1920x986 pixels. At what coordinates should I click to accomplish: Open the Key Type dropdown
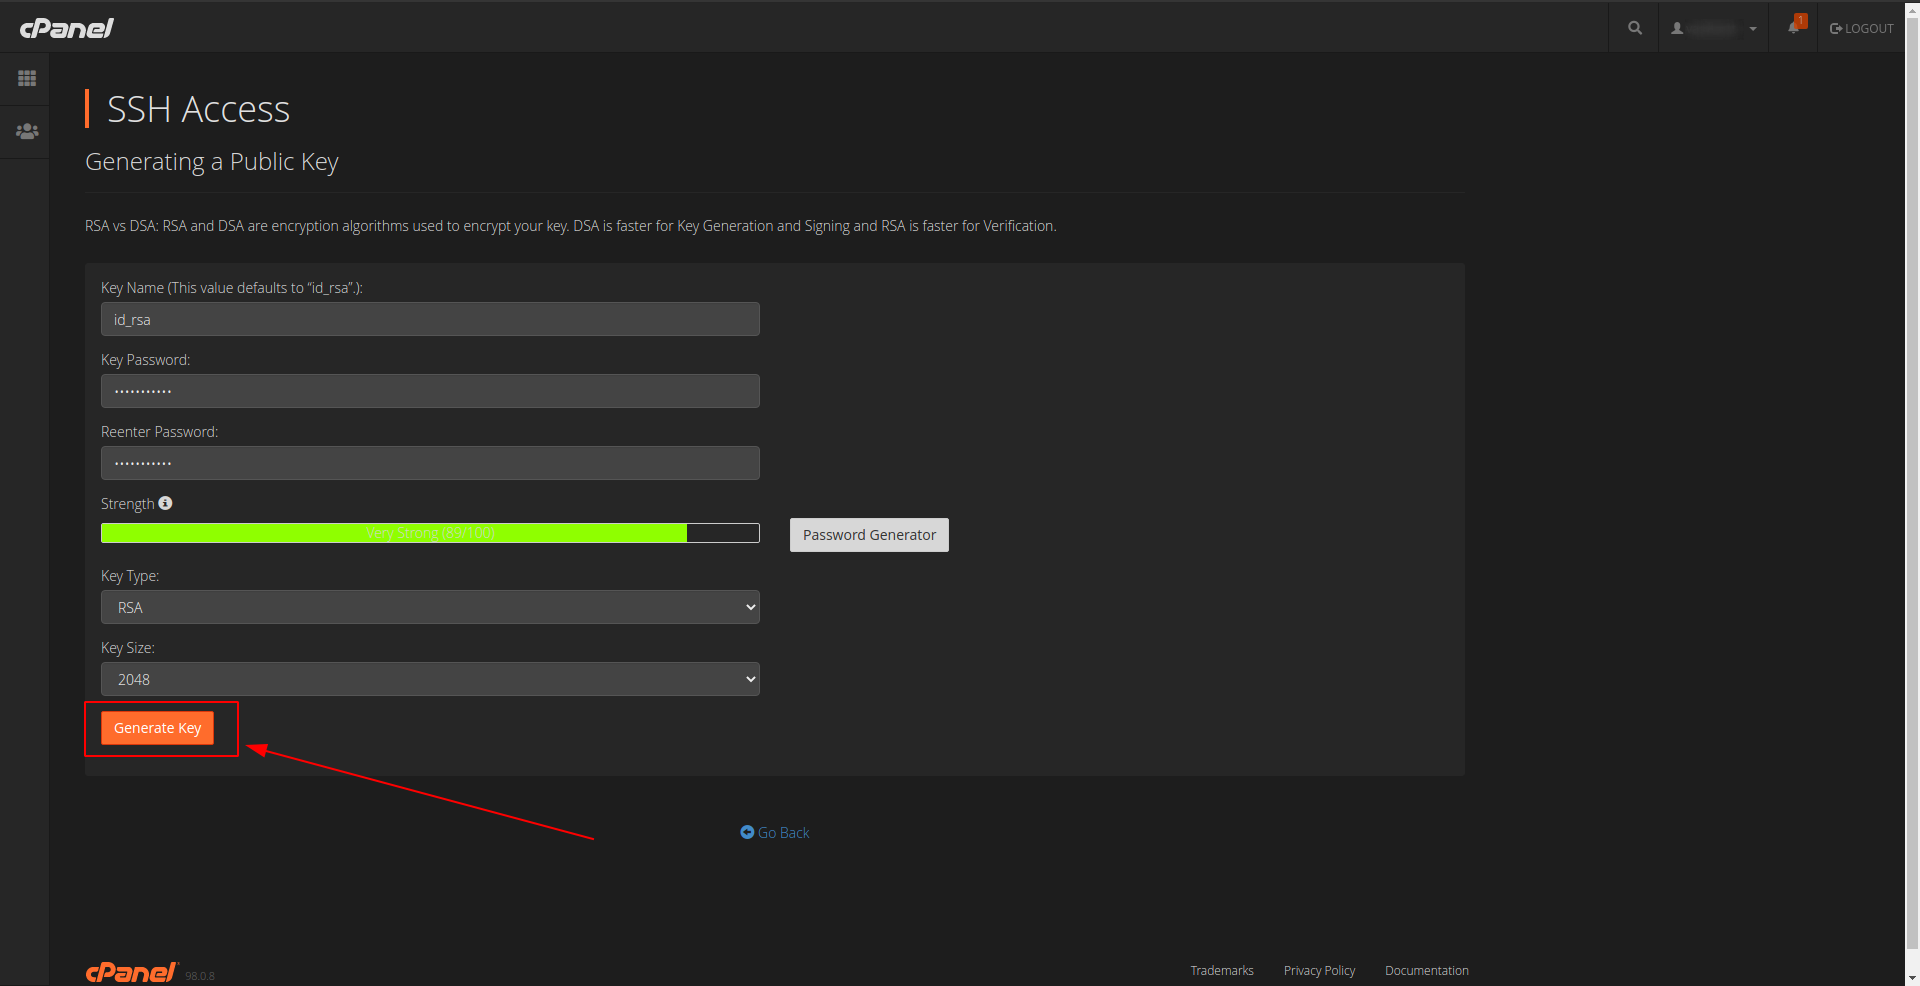430,607
